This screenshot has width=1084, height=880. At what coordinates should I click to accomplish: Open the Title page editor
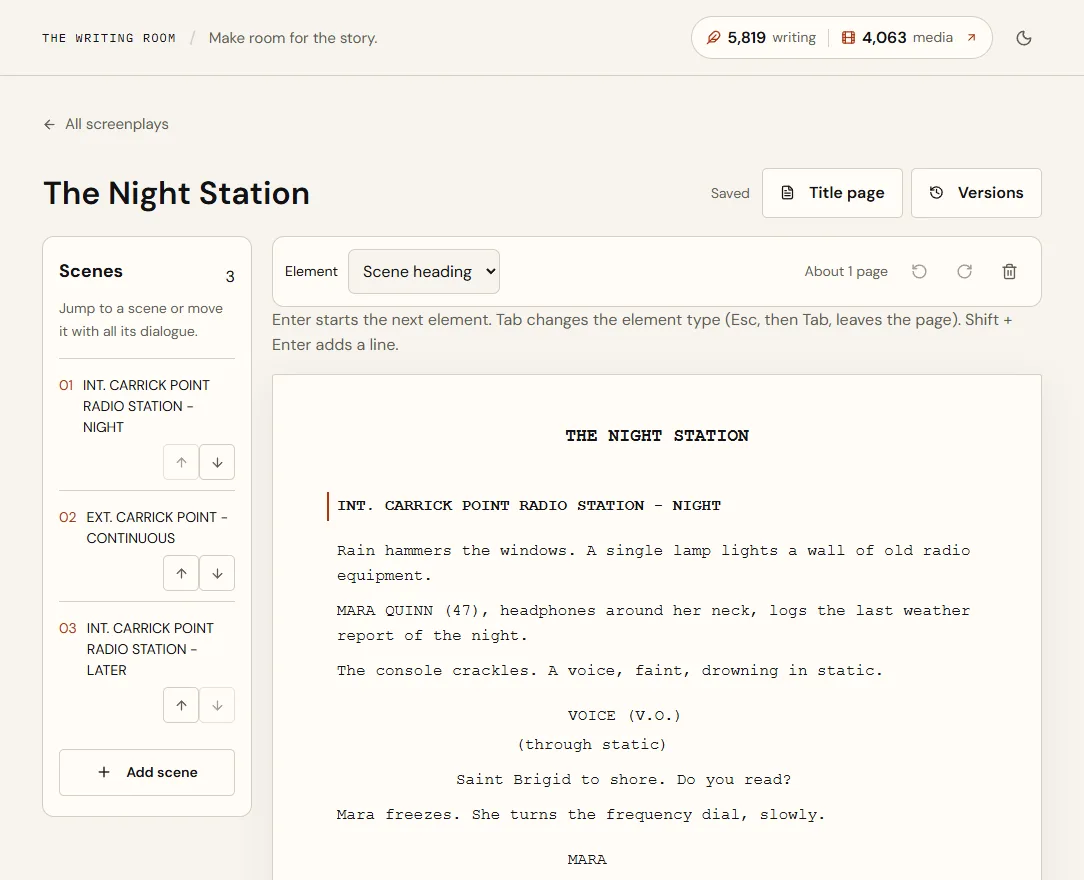pyautogui.click(x=832, y=193)
